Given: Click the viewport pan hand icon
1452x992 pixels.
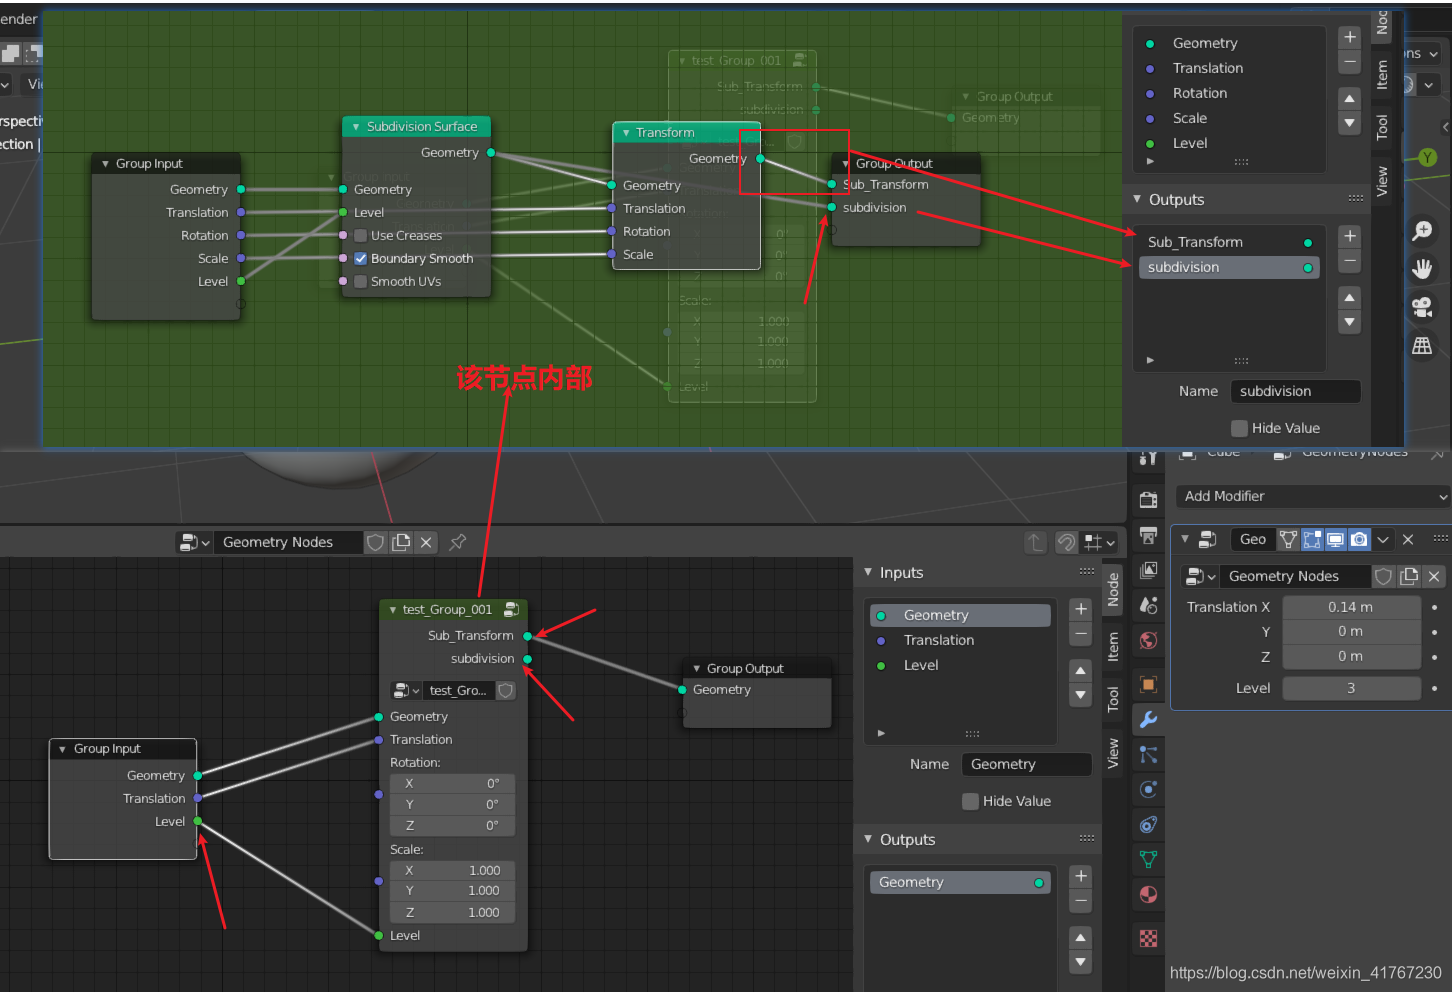Looking at the screenshot, I should 1422,269.
